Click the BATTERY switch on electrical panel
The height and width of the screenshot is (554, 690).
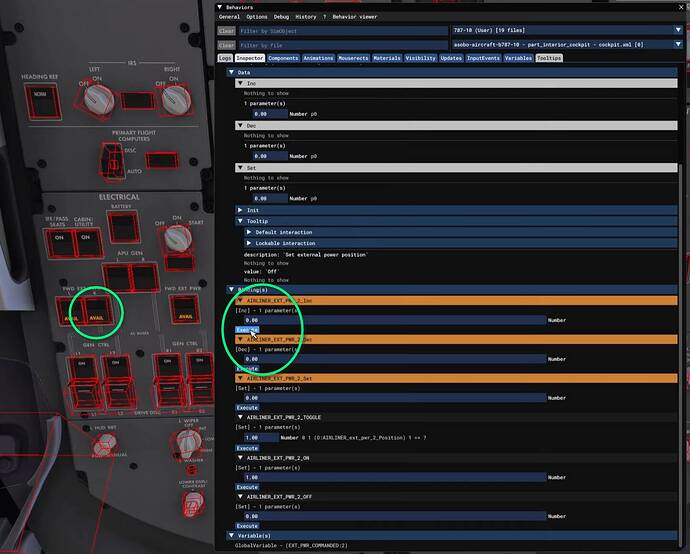(x=124, y=227)
